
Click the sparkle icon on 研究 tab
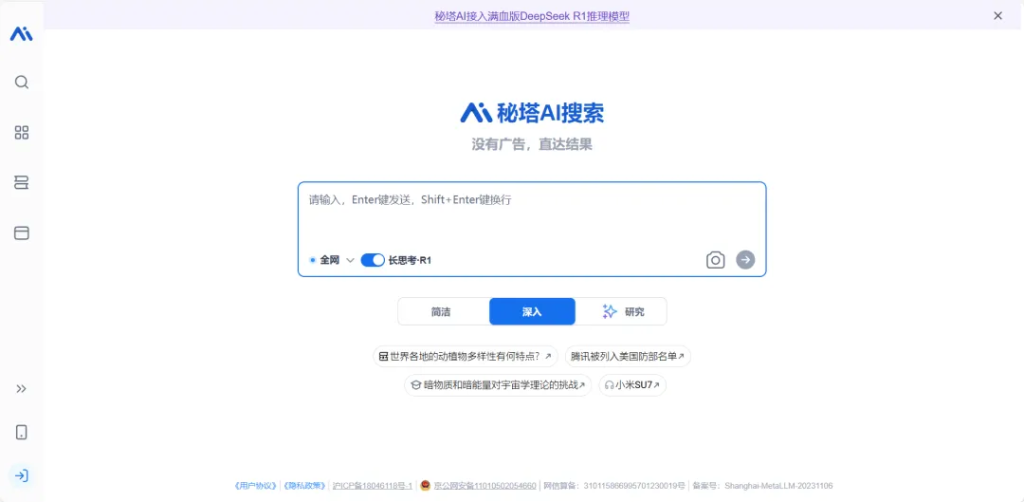coord(610,311)
